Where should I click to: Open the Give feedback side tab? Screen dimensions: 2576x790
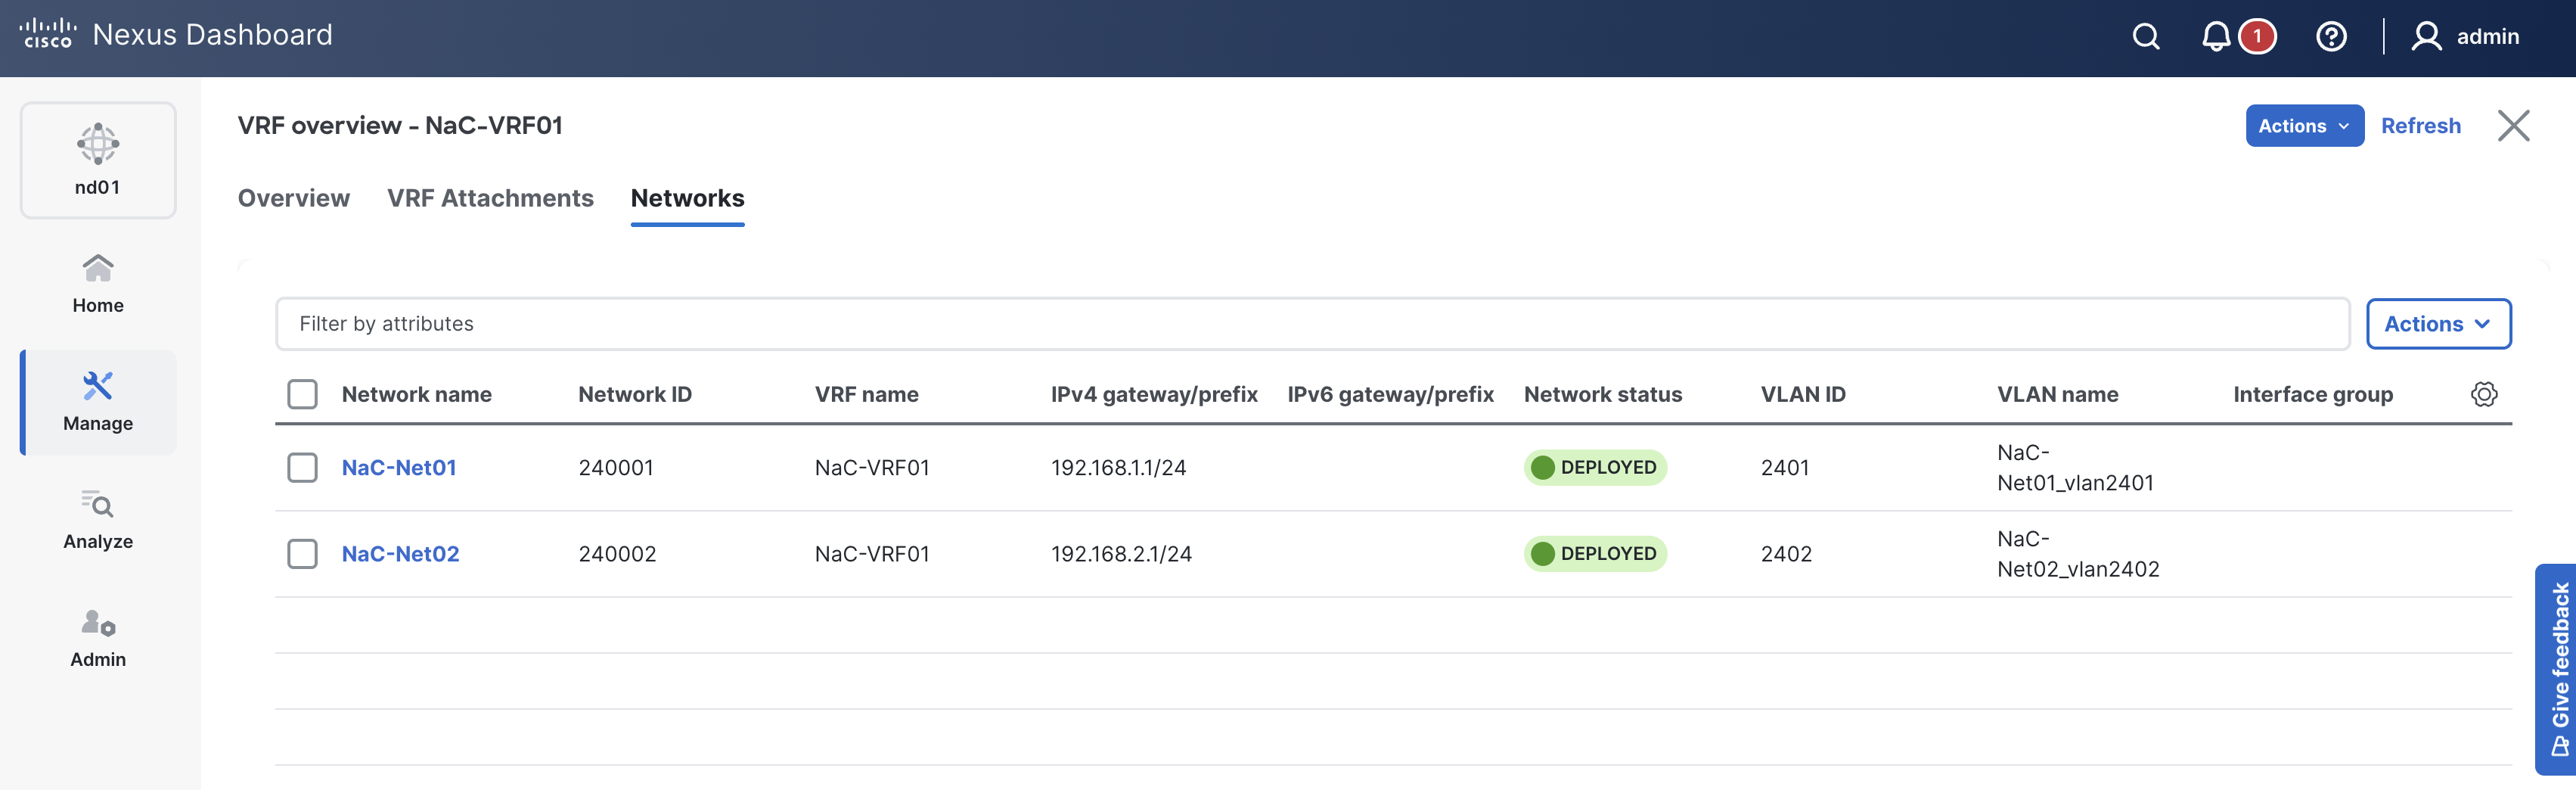point(2558,668)
